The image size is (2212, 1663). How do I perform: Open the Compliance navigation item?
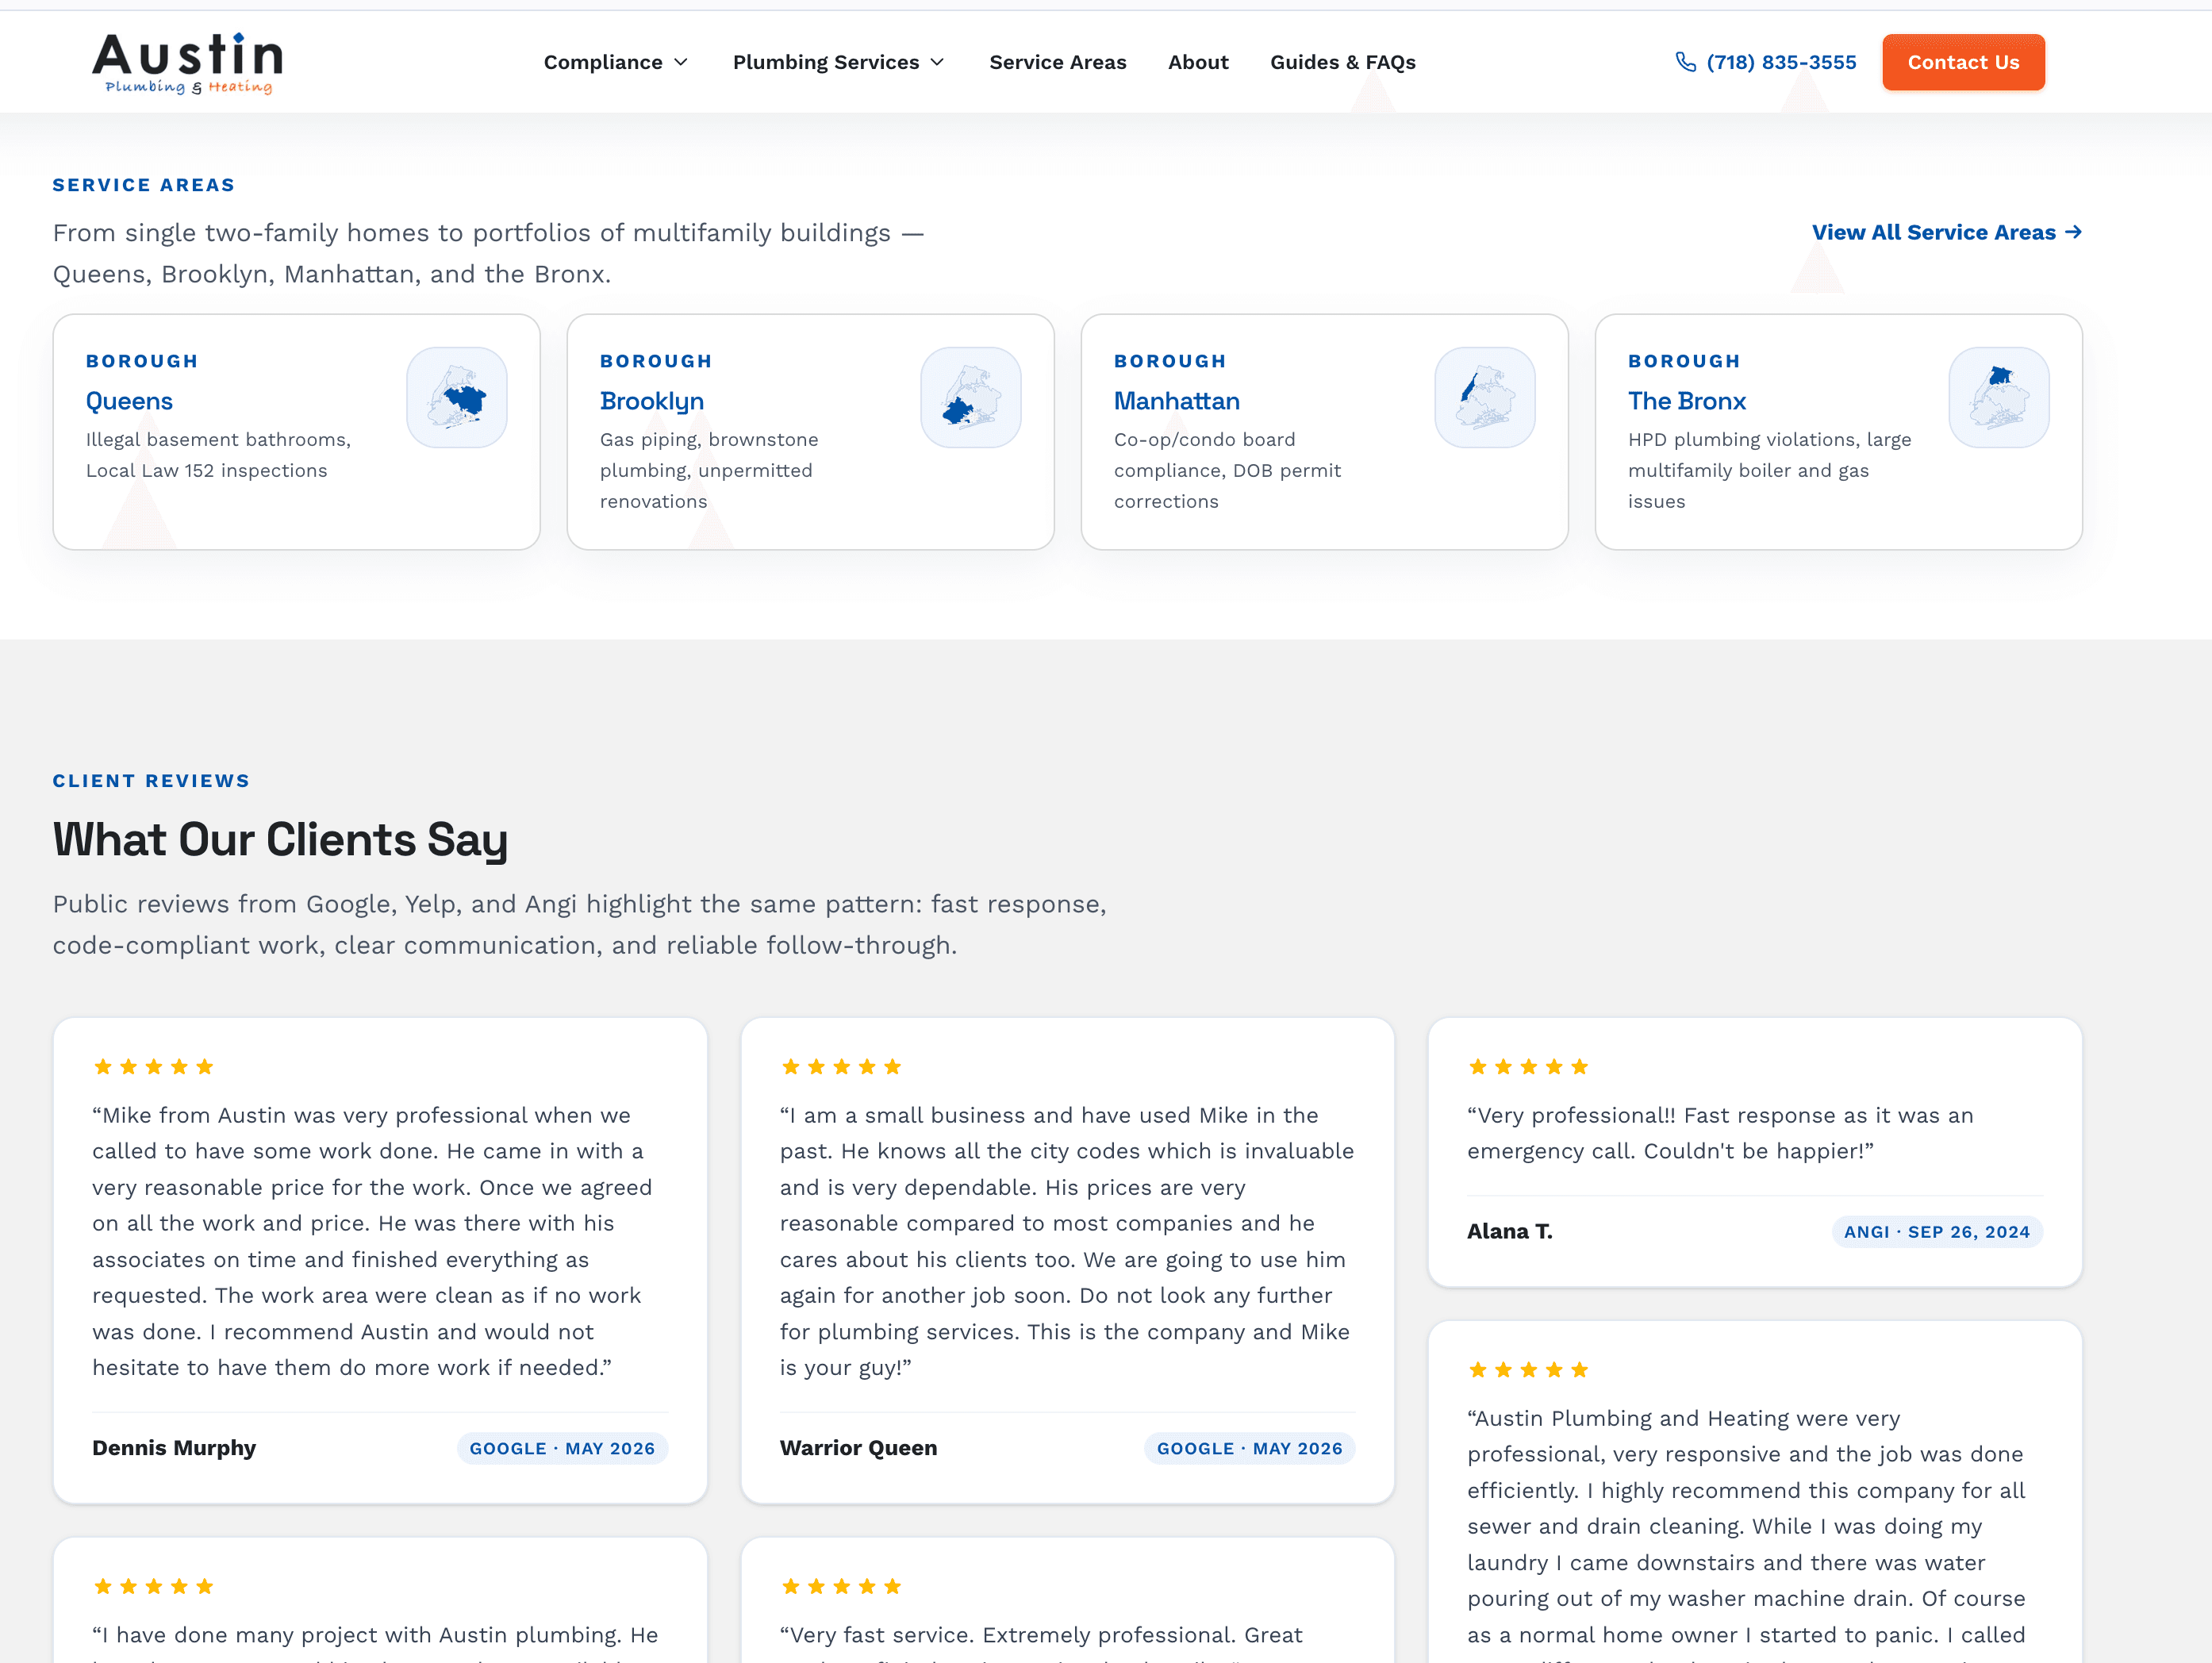[616, 62]
